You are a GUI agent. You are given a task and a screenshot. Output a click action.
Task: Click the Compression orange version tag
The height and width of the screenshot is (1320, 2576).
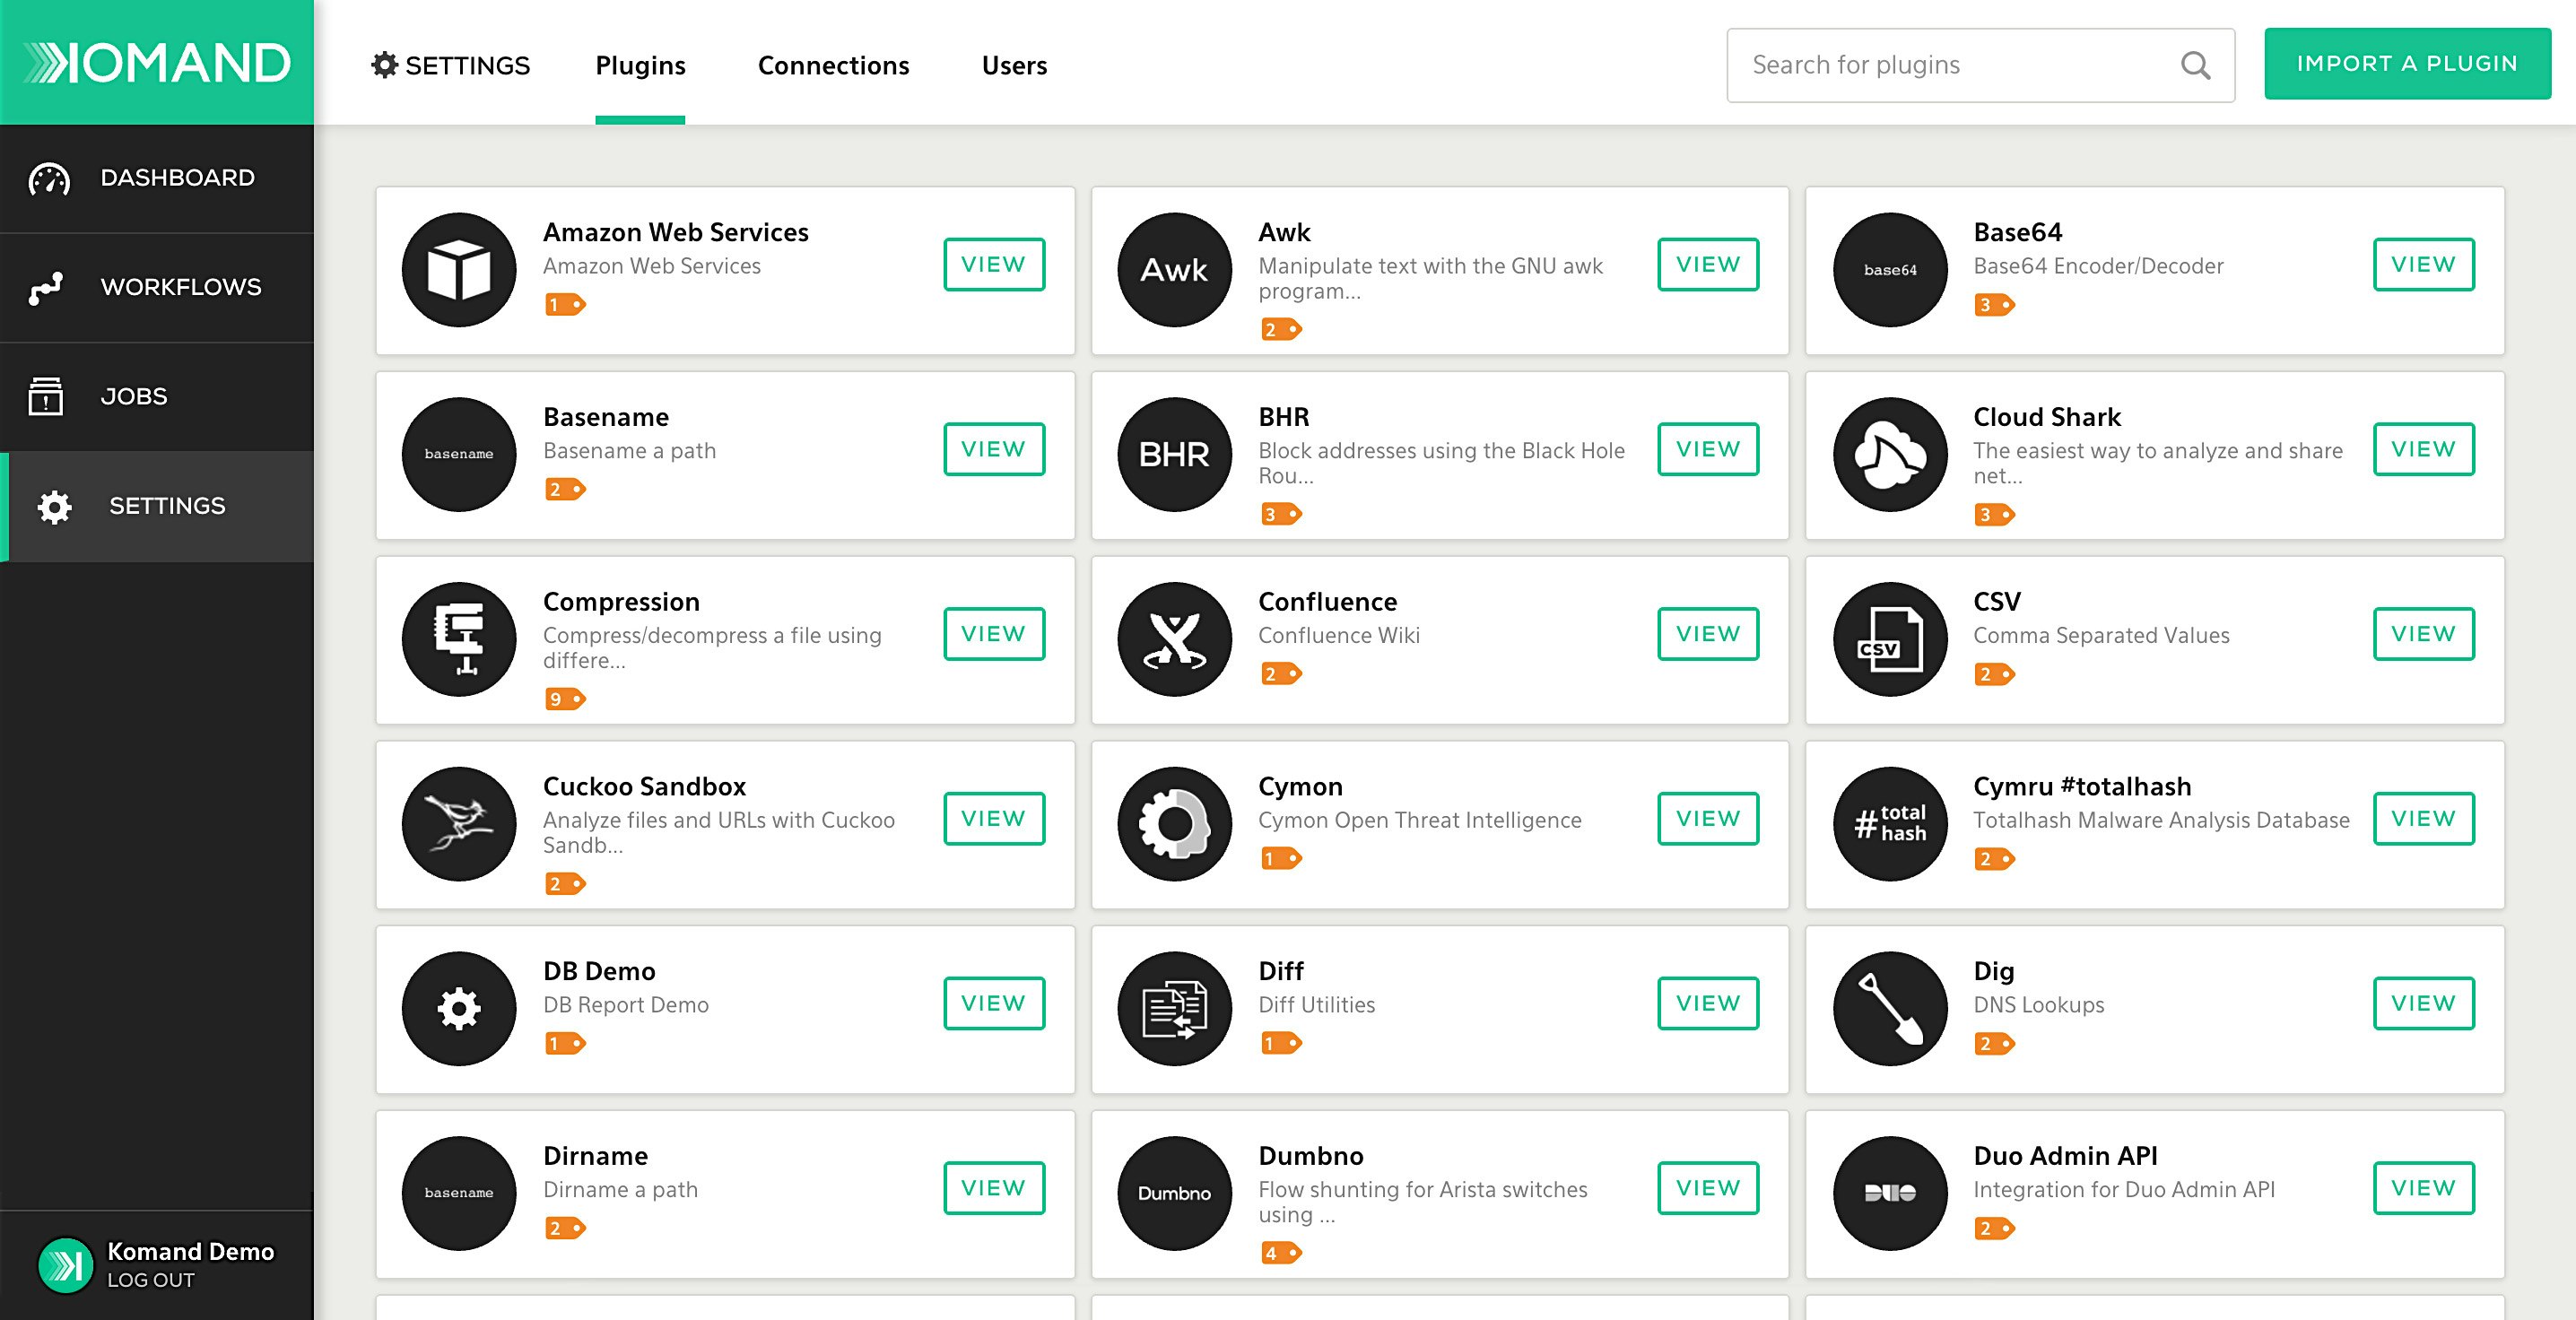565,699
